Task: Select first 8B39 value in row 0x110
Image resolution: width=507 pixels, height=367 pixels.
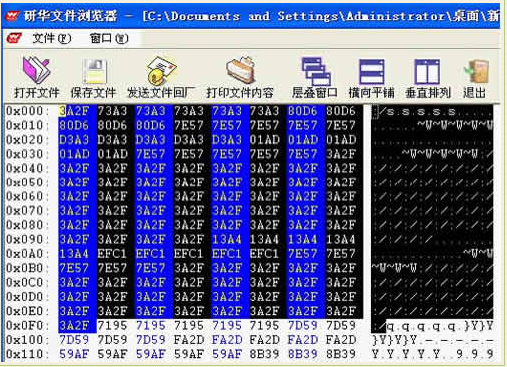Action: [265, 354]
